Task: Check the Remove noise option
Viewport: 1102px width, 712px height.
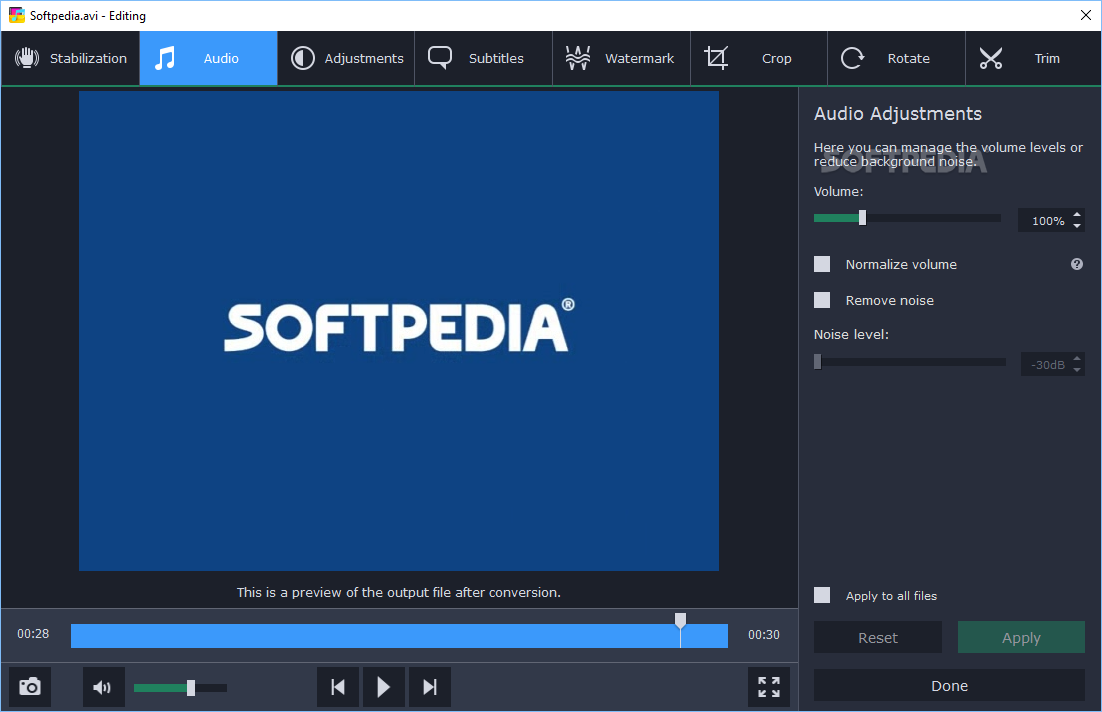Action: coord(822,300)
